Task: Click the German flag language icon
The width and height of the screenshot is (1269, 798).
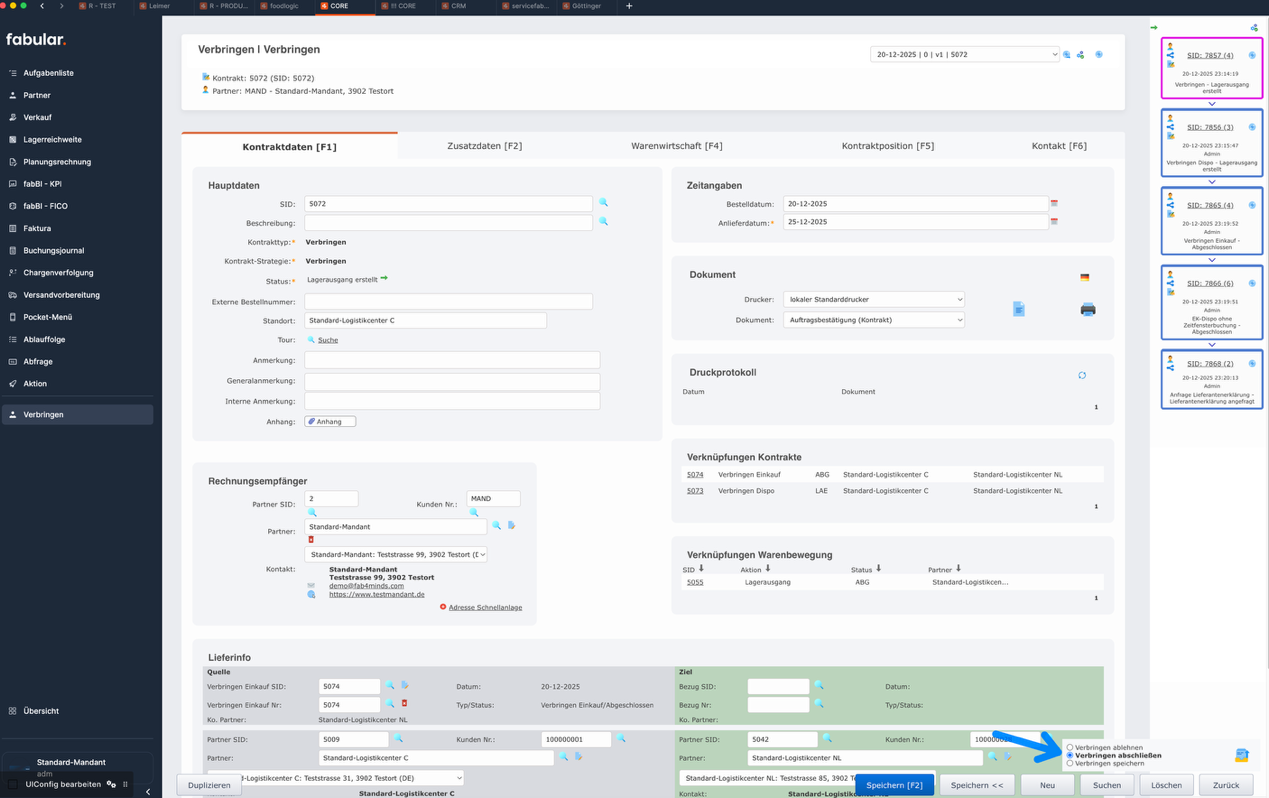Action: pyautogui.click(x=1084, y=277)
